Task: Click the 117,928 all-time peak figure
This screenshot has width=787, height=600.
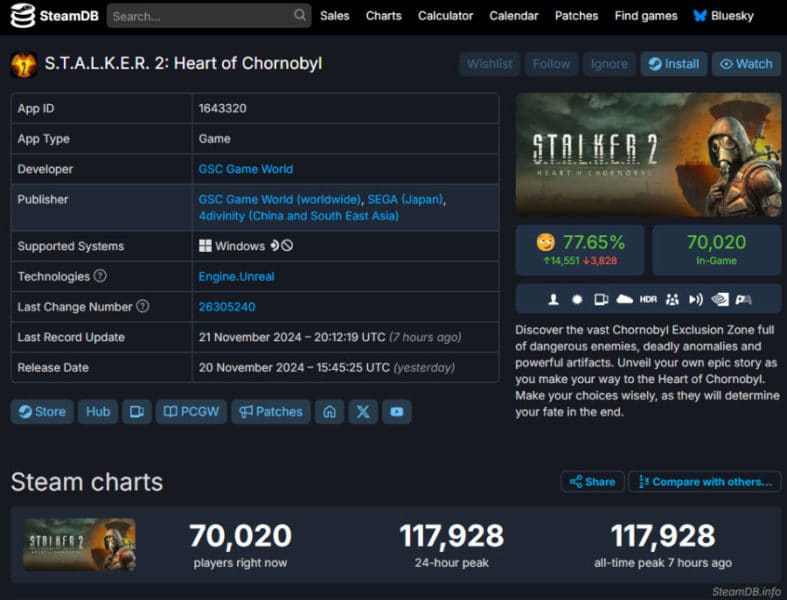Action: [663, 535]
